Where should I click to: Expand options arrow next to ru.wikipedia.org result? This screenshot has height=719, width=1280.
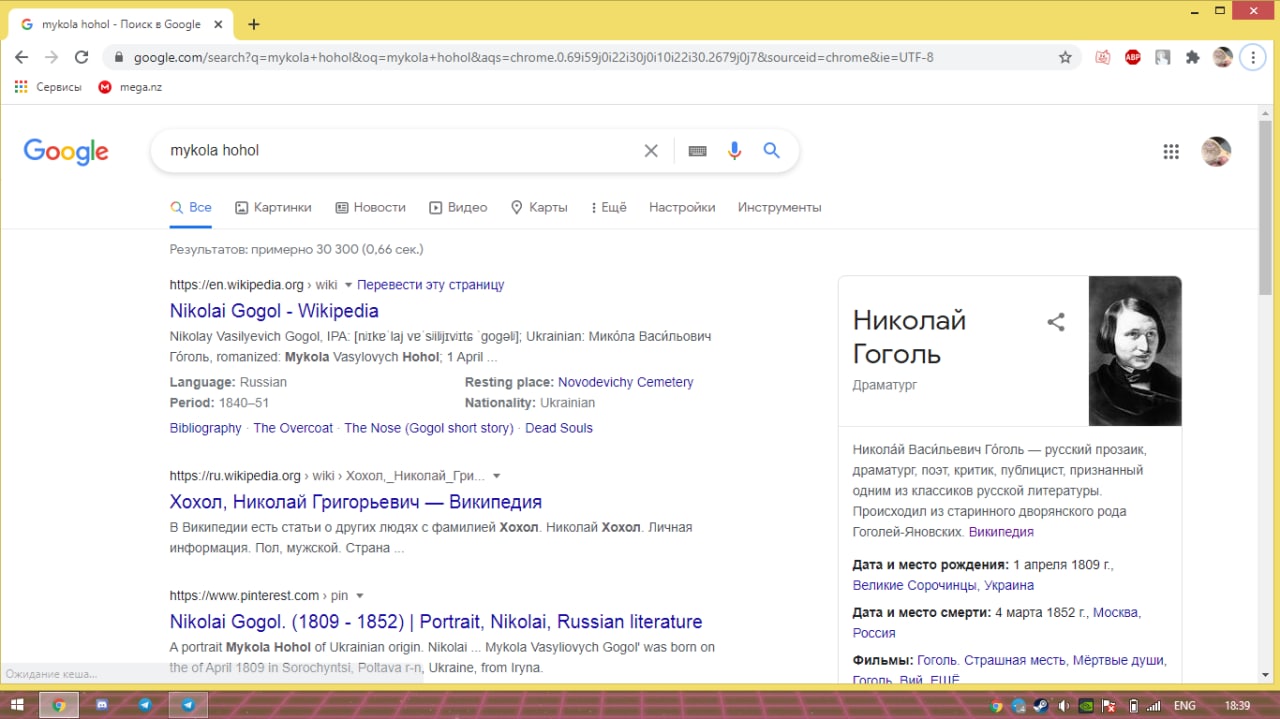497,476
